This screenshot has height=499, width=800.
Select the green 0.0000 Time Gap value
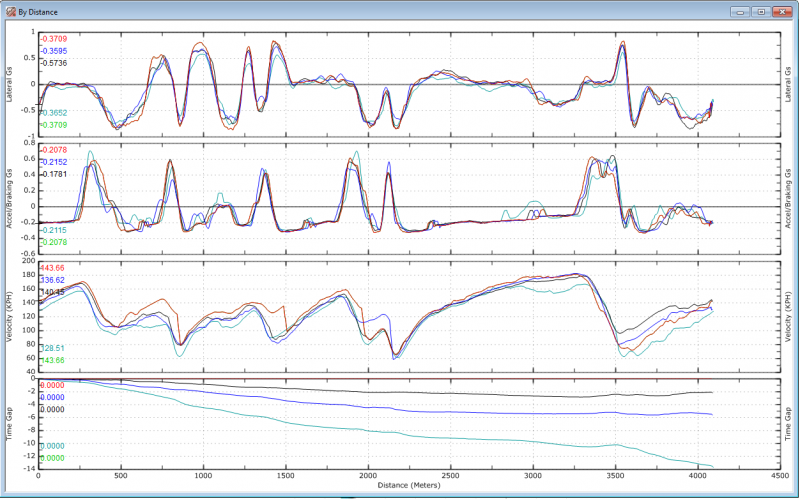coord(53,458)
